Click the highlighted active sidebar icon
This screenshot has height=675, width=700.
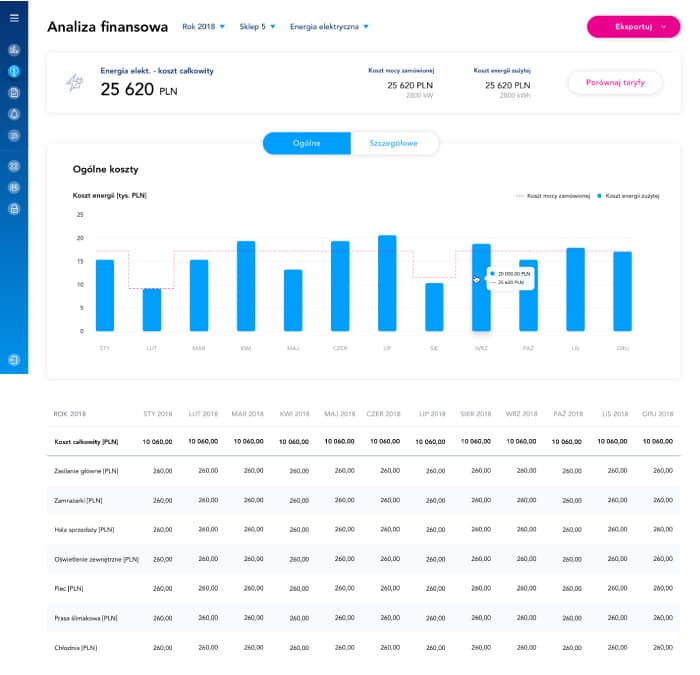(x=14, y=71)
